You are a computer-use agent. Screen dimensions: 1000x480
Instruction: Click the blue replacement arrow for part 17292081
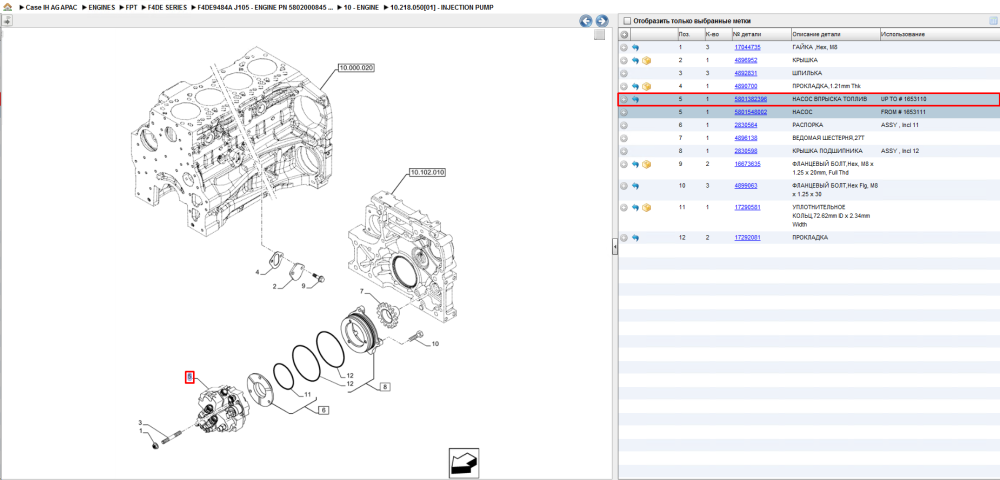(x=635, y=238)
